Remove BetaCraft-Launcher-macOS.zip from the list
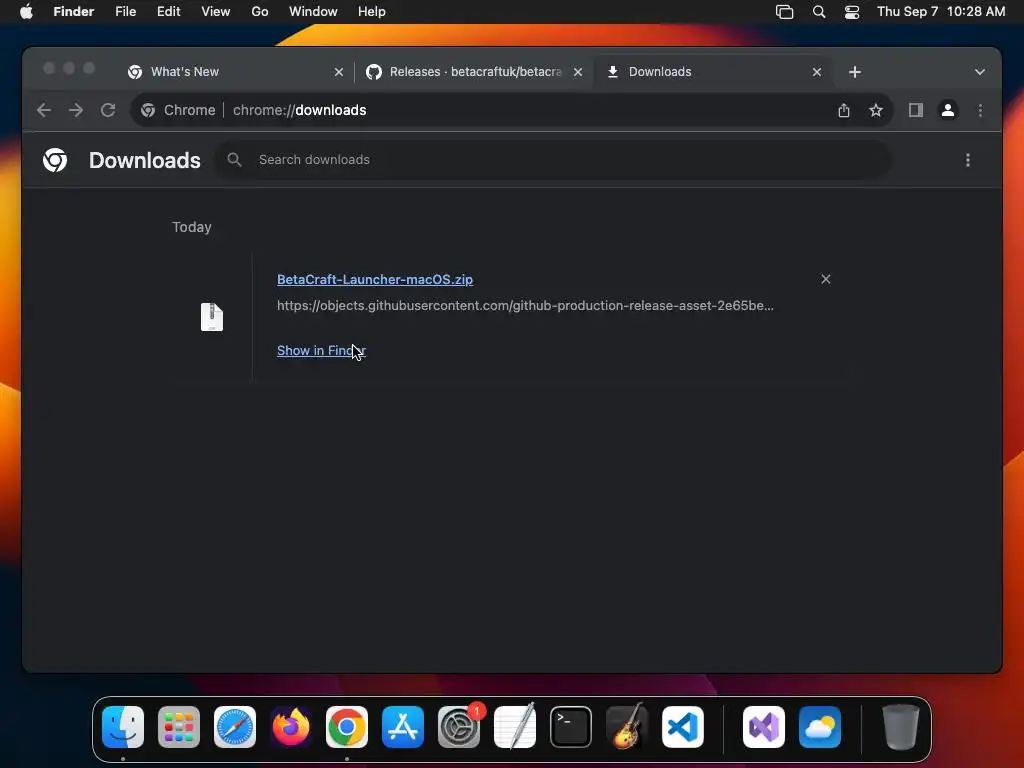The width and height of the screenshot is (1024, 768). [x=825, y=280]
